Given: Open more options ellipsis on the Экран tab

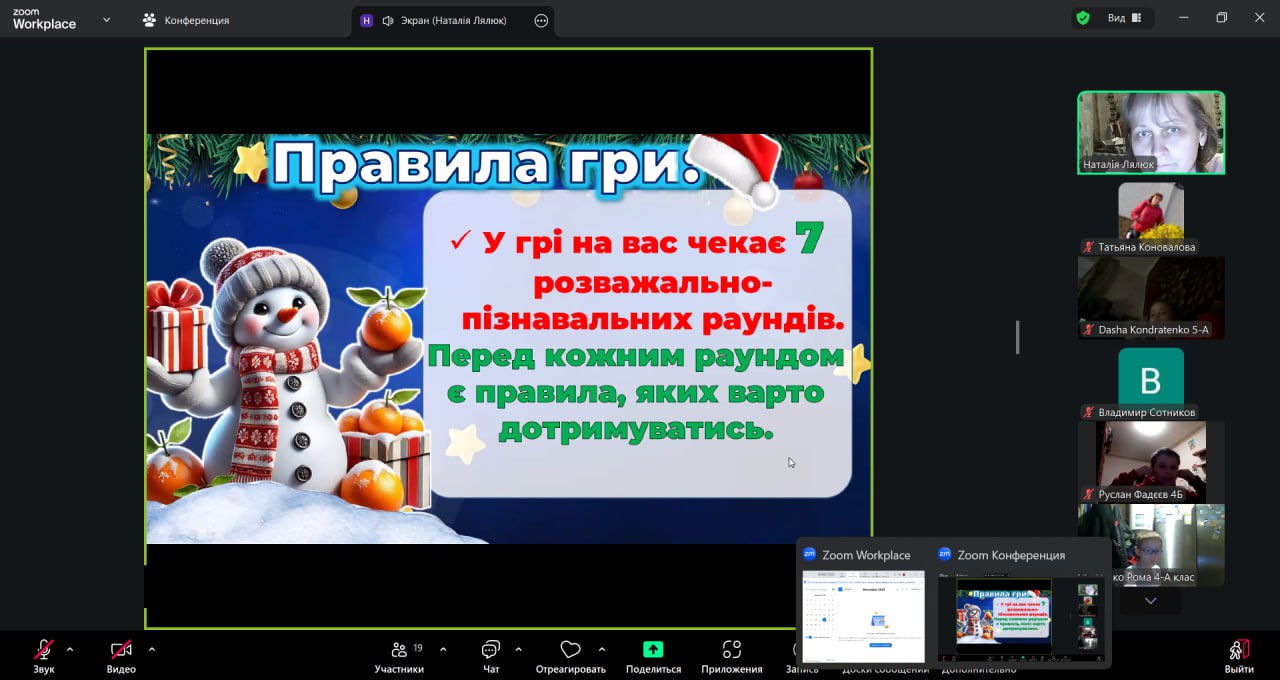Looking at the screenshot, I should tap(541, 20).
